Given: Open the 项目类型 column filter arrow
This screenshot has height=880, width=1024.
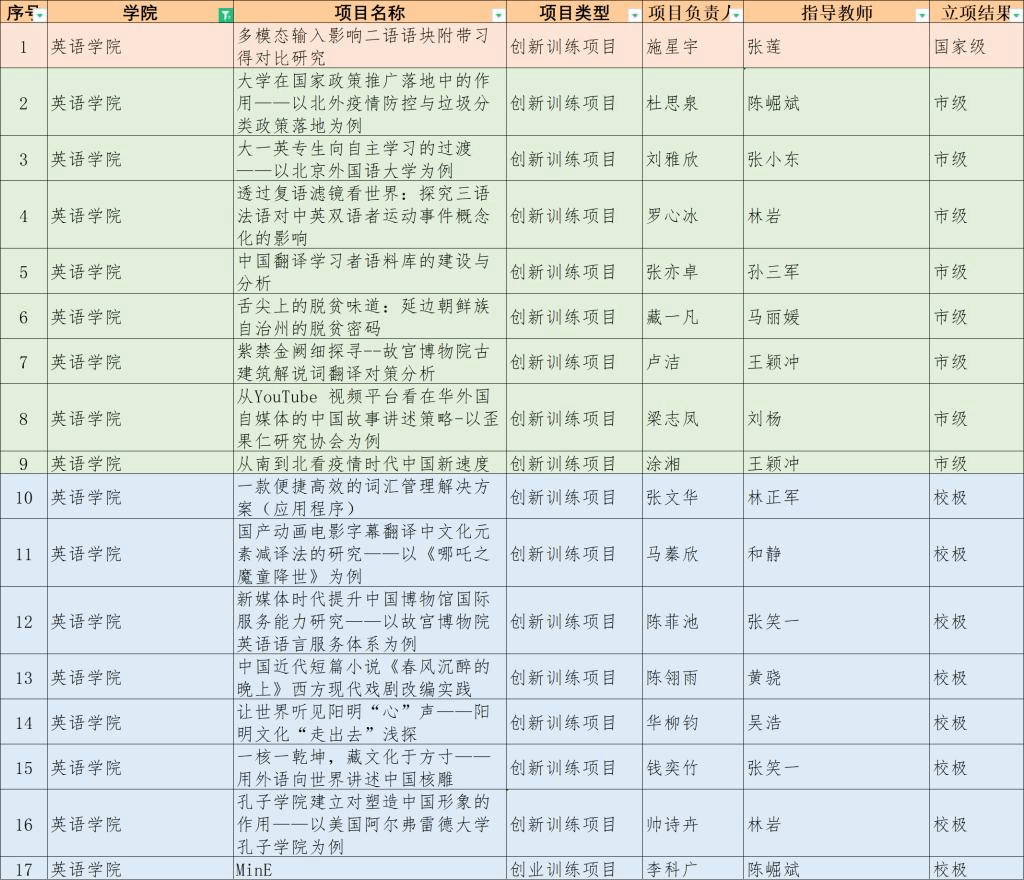Looking at the screenshot, I should click(x=634, y=15).
